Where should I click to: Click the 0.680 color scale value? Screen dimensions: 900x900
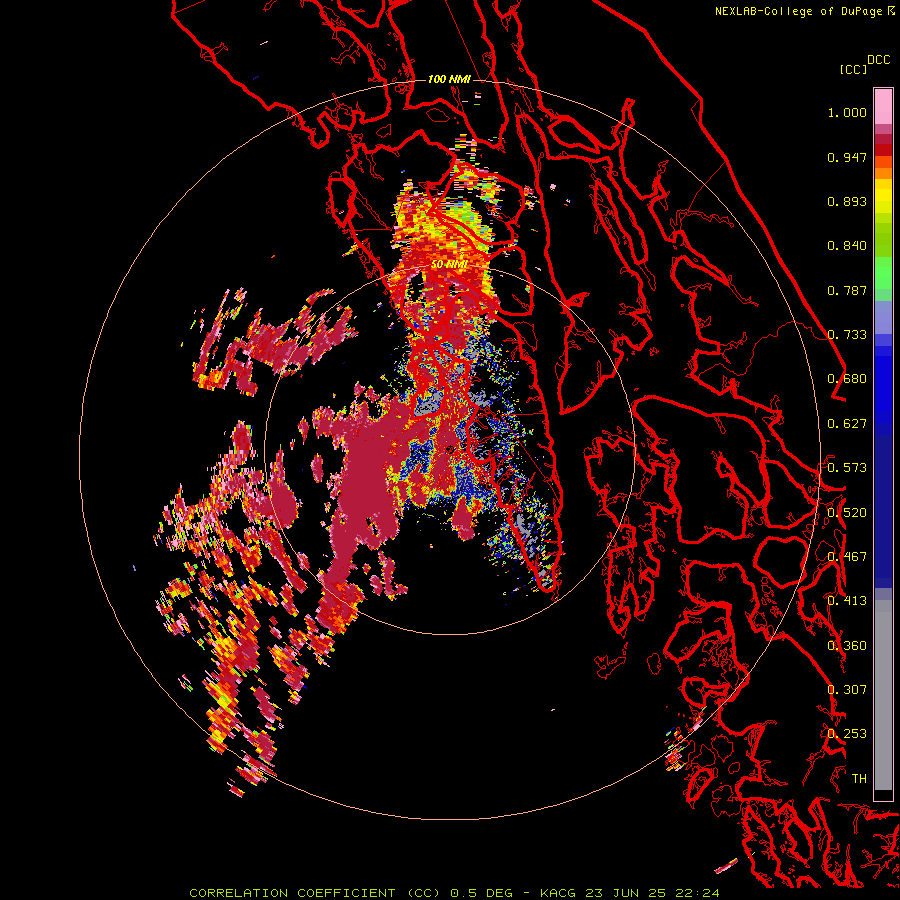pyautogui.click(x=847, y=379)
